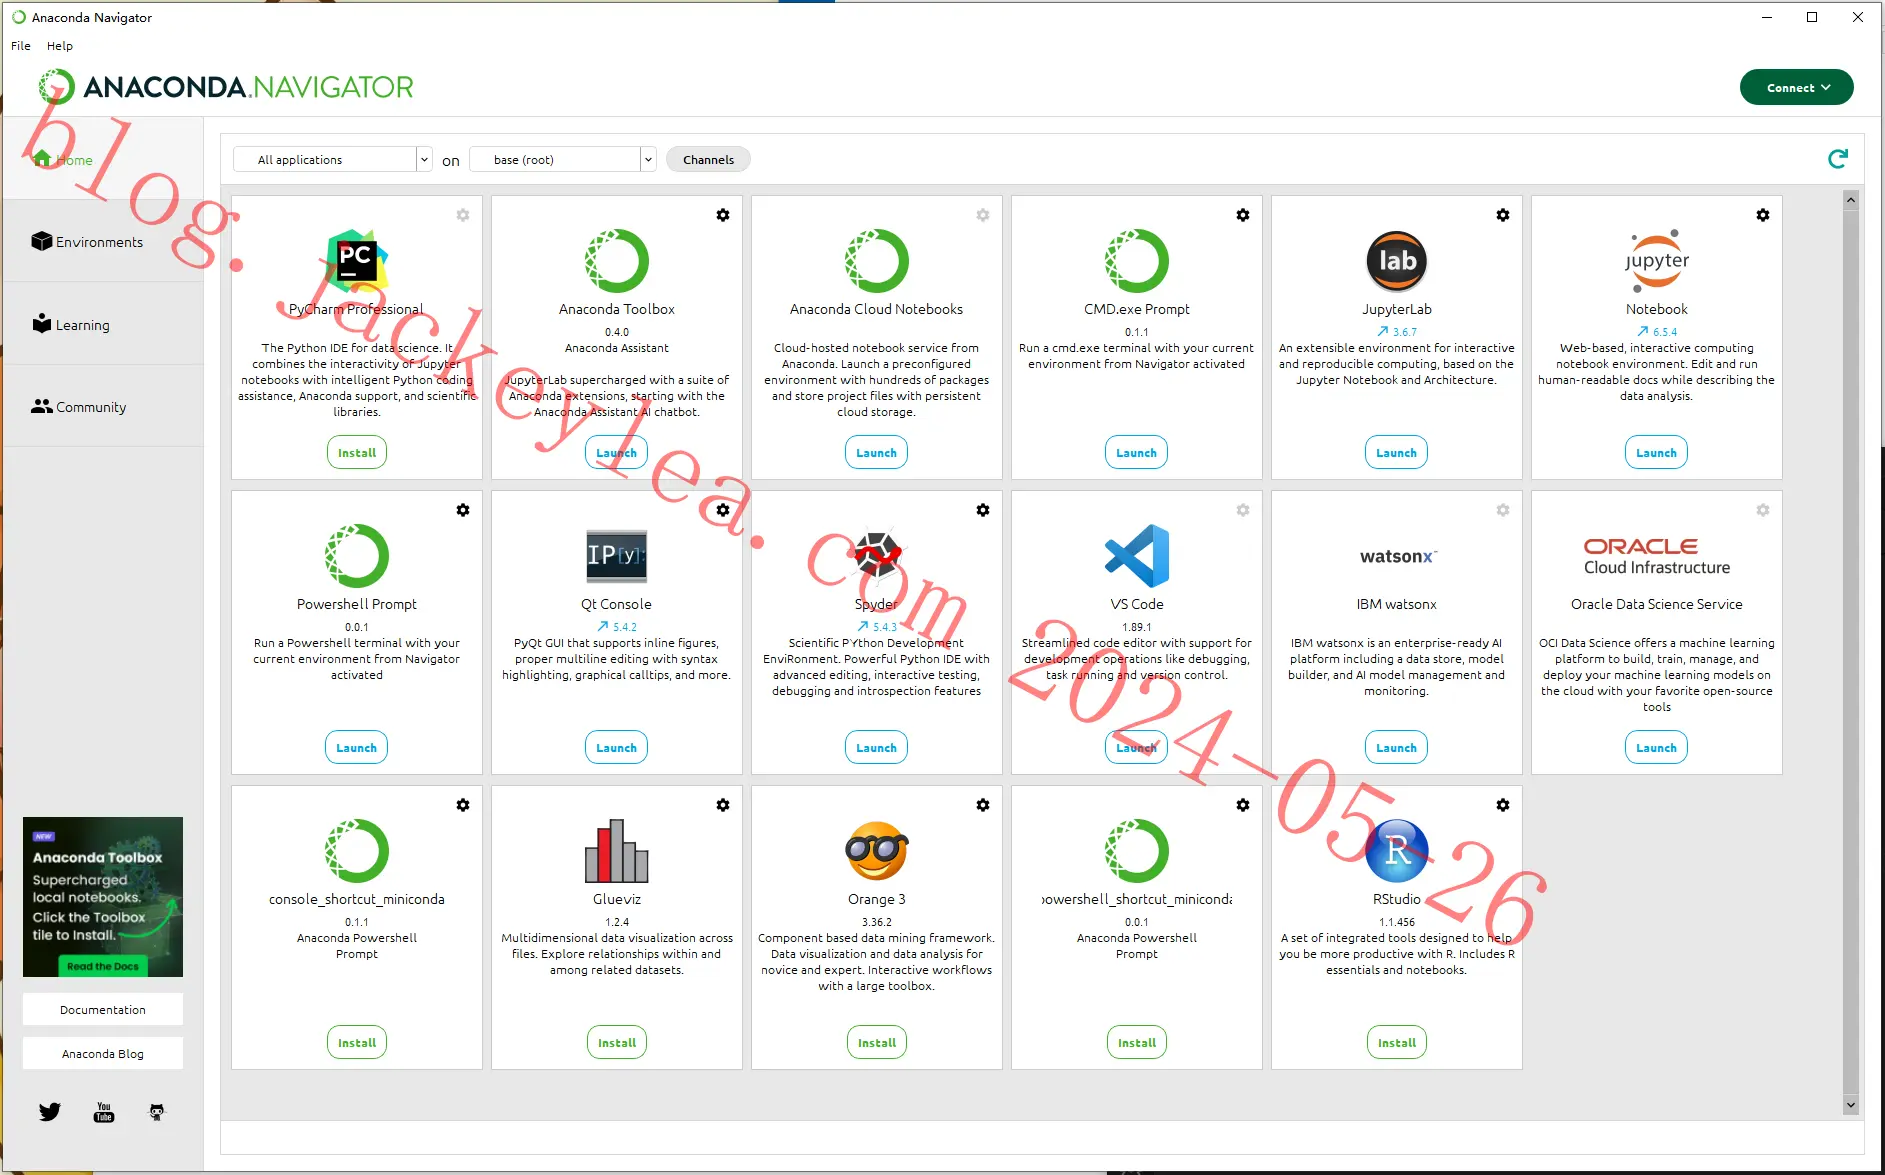The width and height of the screenshot is (1885, 1175).
Task: Click the PyCharm PC logo icon
Action: coord(357,260)
